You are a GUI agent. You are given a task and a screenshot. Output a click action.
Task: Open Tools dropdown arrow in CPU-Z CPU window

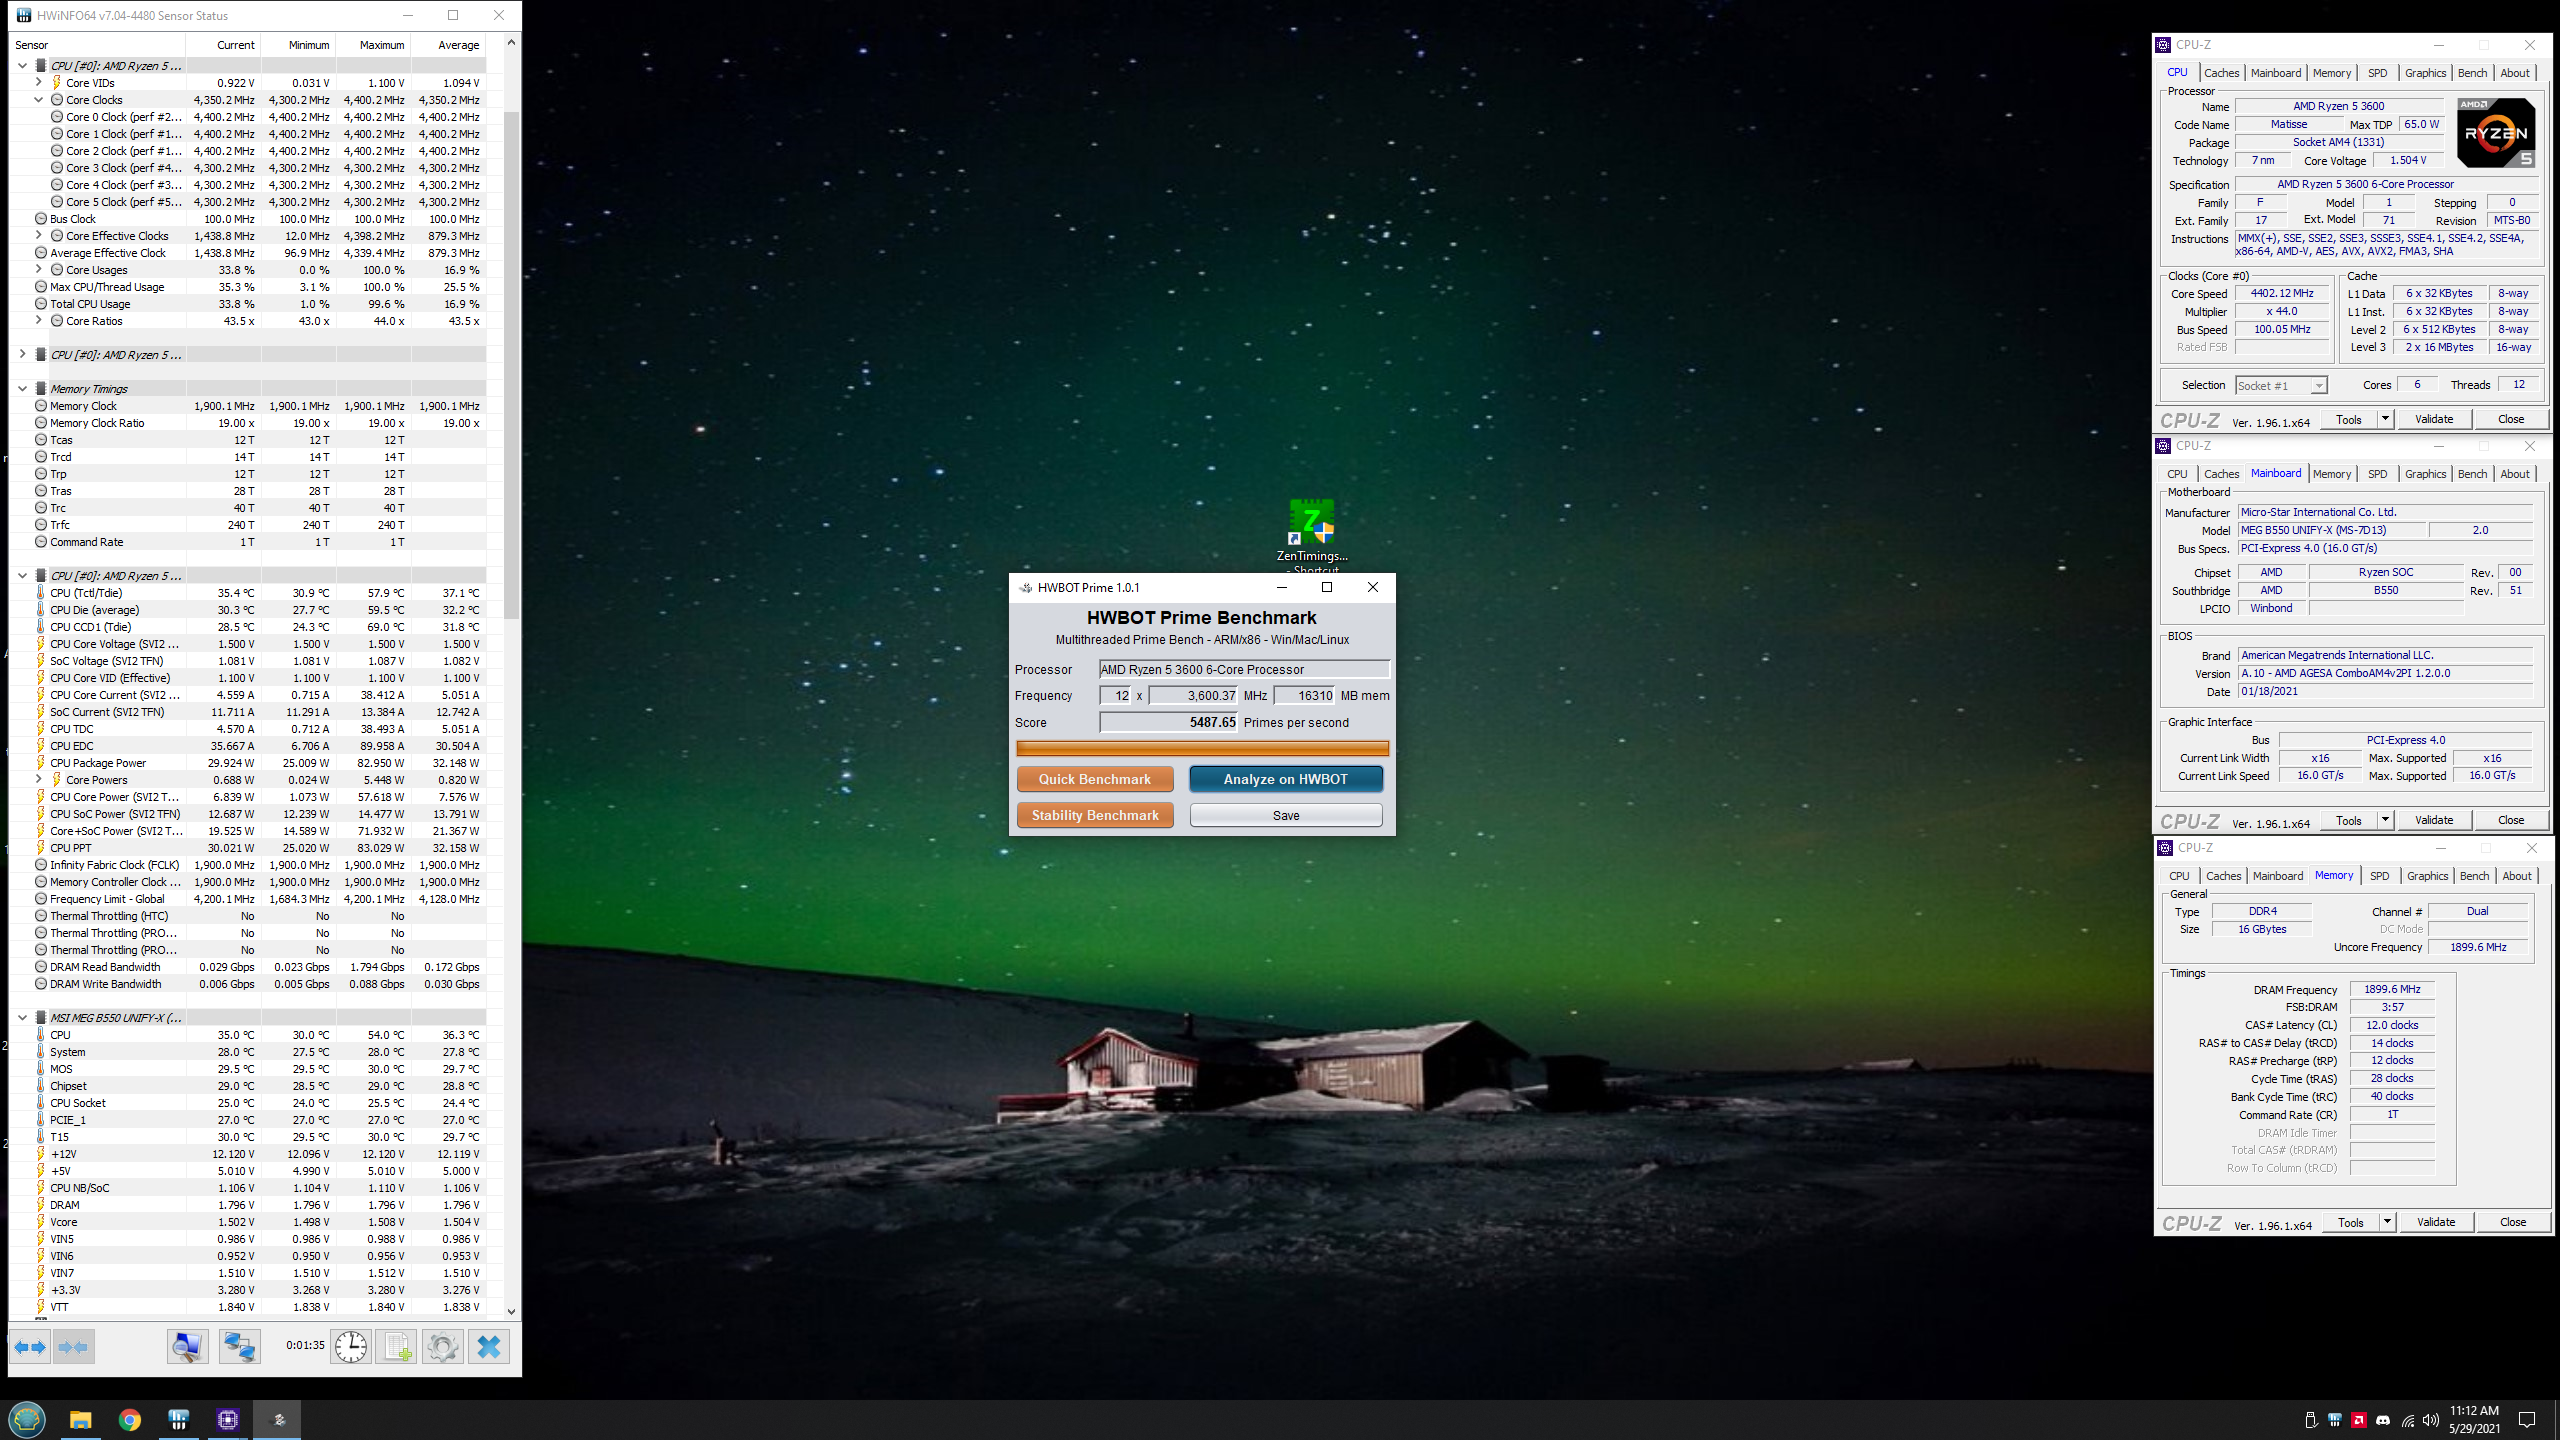pyautogui.click(x=2385, y=419)
